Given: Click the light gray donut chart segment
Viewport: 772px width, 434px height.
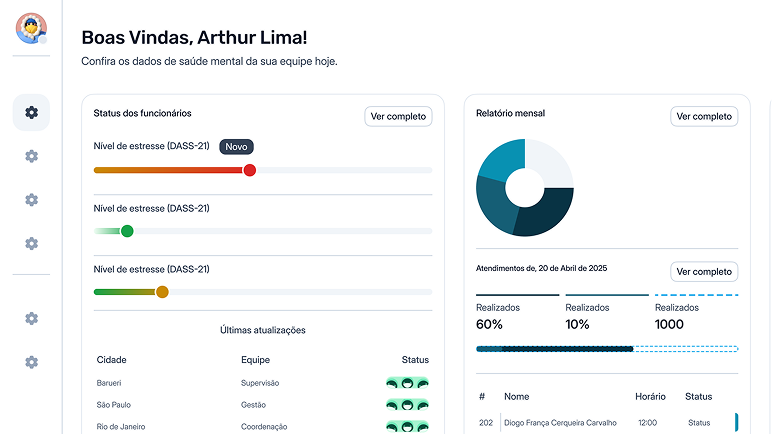Looking at the screenshot, I should (549, 163).
